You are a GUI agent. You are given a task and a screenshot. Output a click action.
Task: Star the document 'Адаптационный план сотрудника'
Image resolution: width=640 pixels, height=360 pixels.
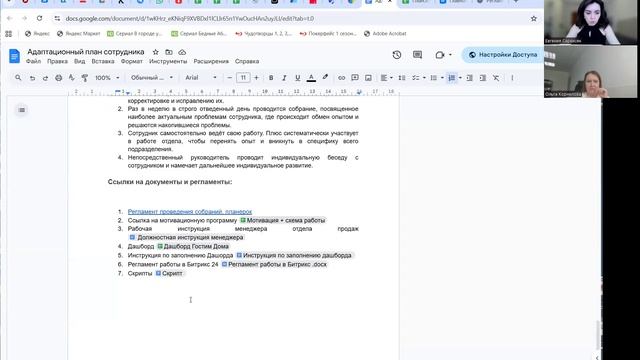point(156,52)
